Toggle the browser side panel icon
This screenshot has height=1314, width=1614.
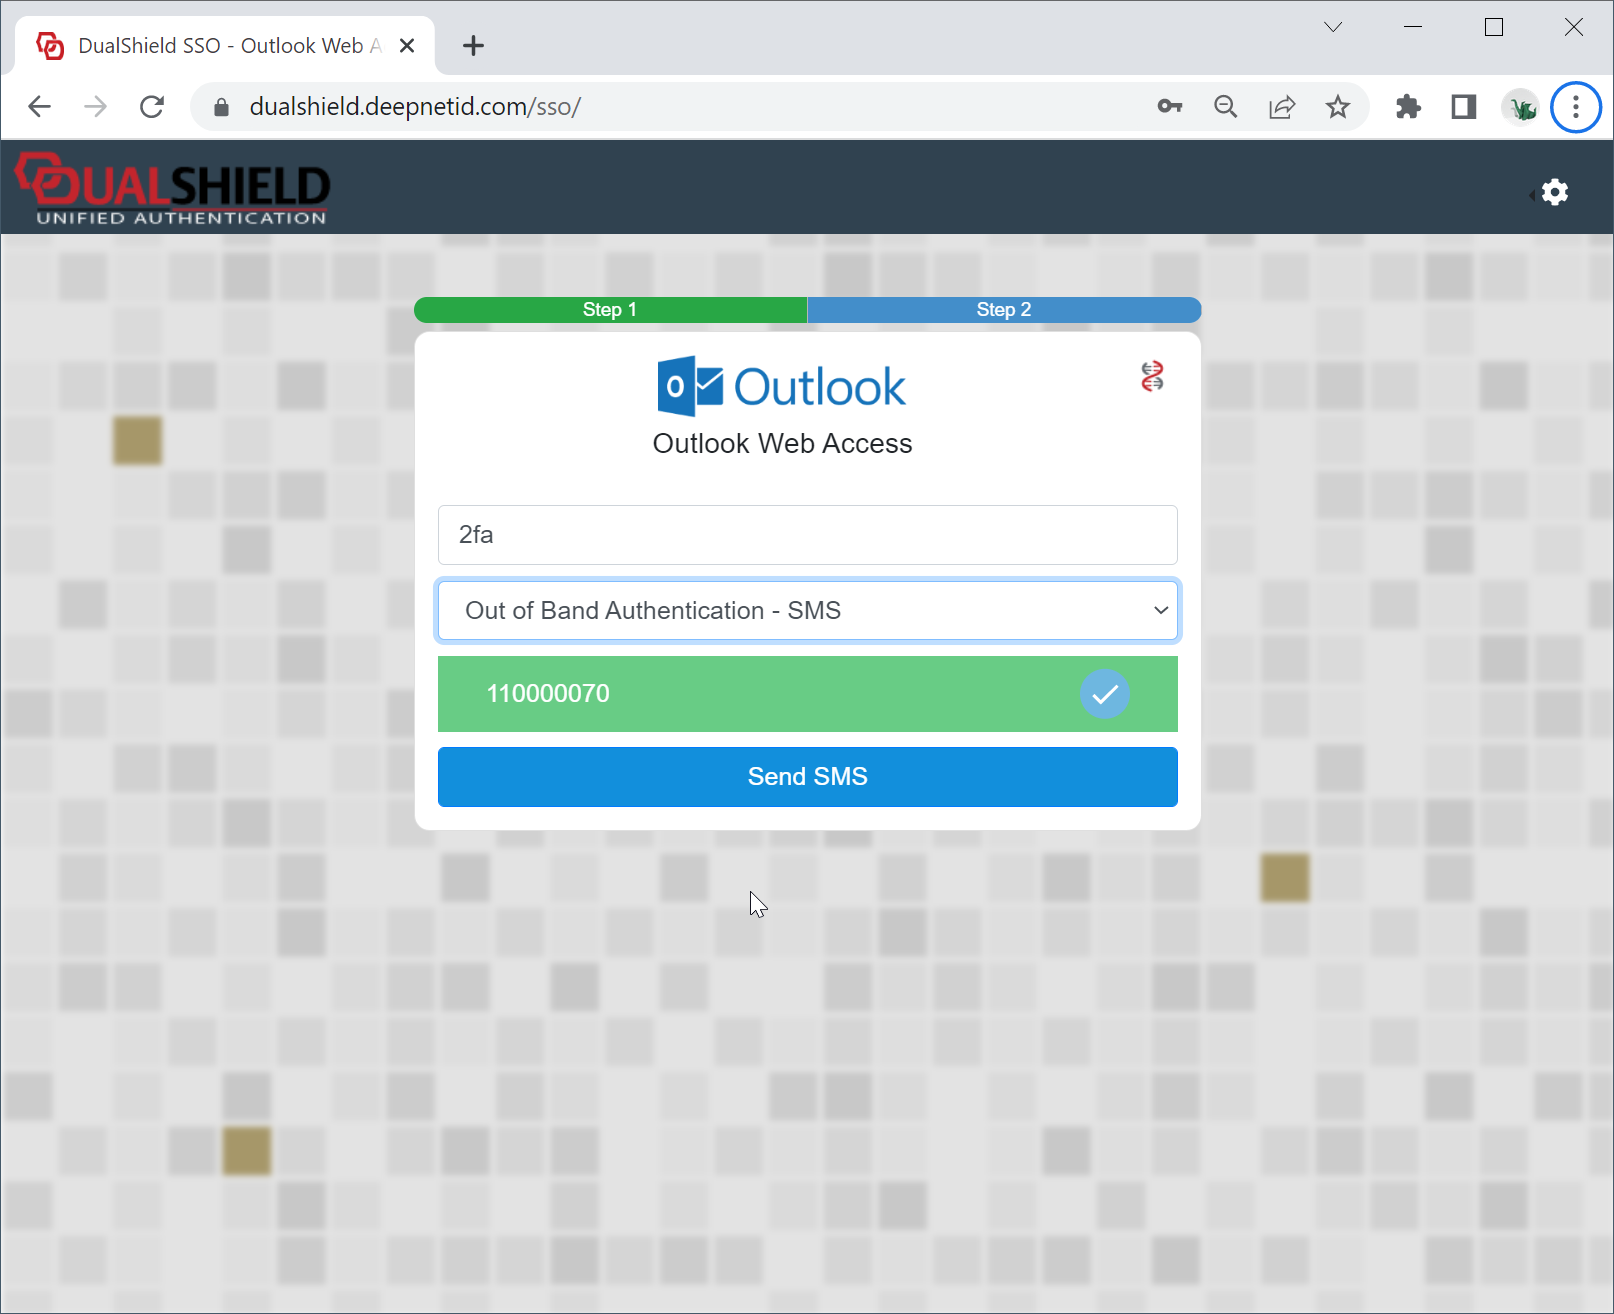point(1464,107)
